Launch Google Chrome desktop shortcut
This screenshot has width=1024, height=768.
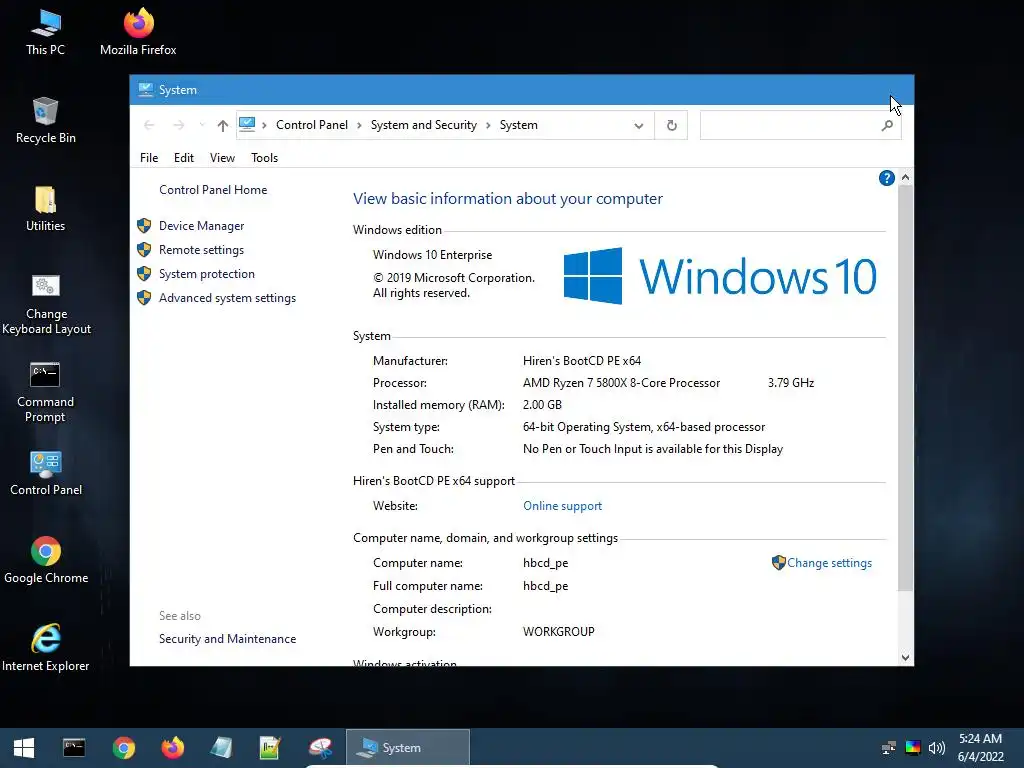point(46,561)
